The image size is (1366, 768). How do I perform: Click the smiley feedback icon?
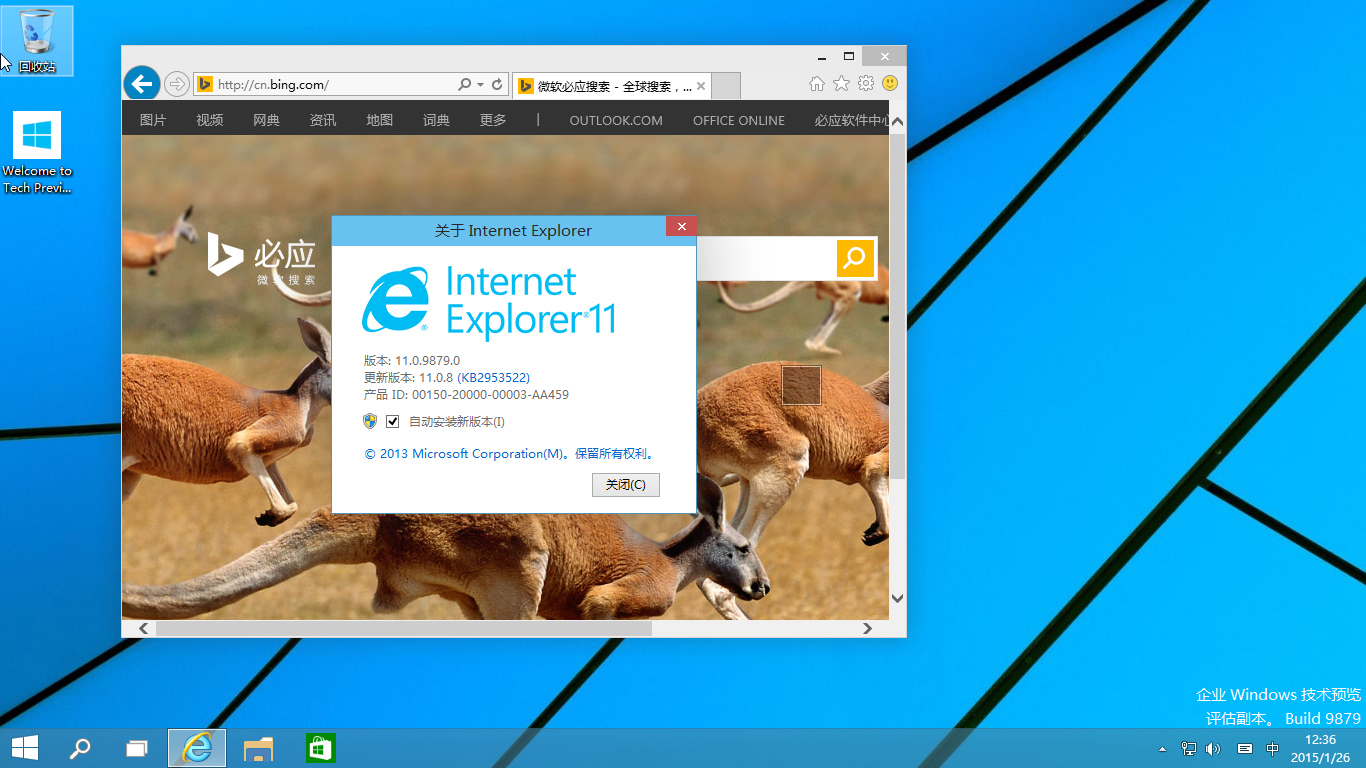pyautogui.click(x=889, y=83)
